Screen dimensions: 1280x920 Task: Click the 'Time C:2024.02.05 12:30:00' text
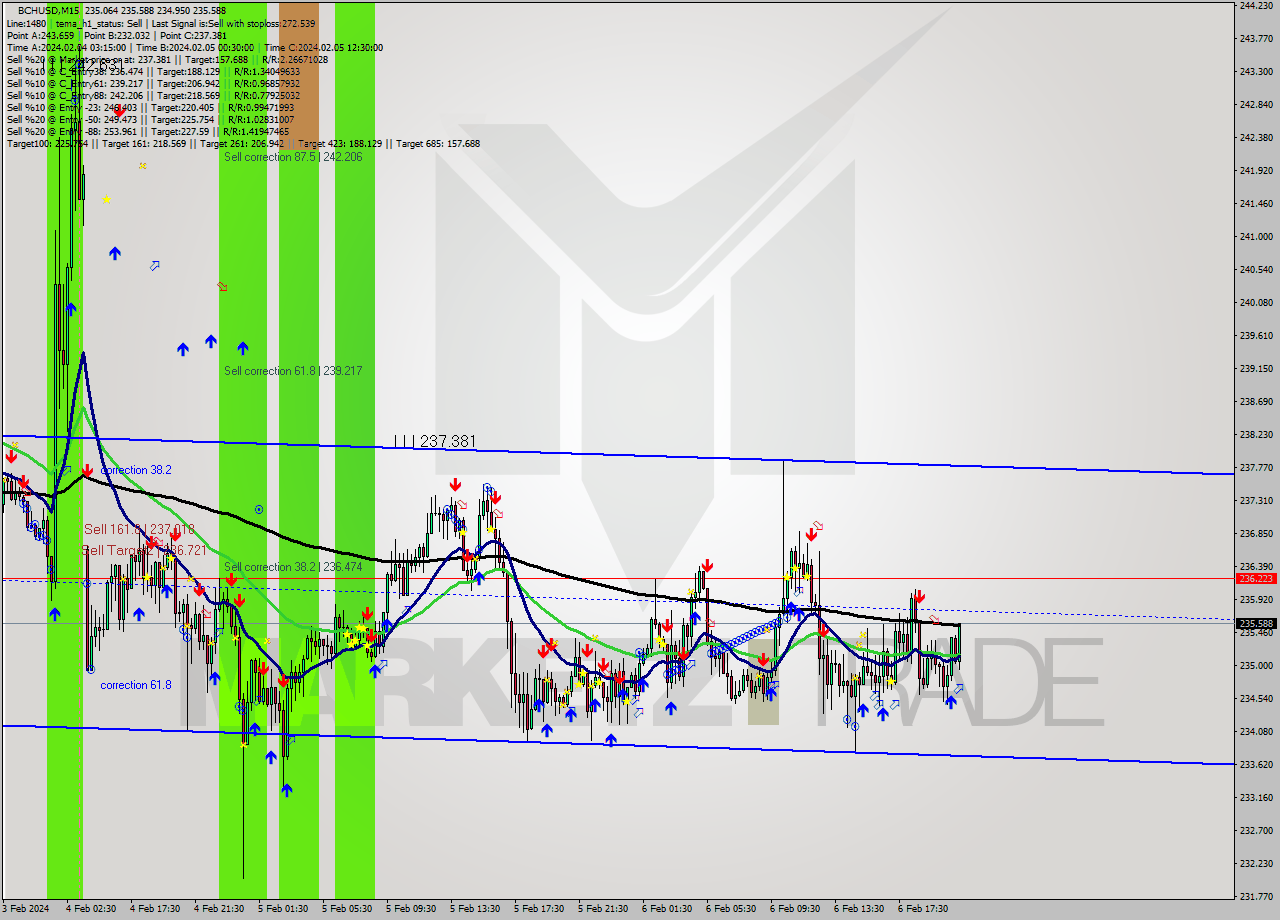click(324, 47)
